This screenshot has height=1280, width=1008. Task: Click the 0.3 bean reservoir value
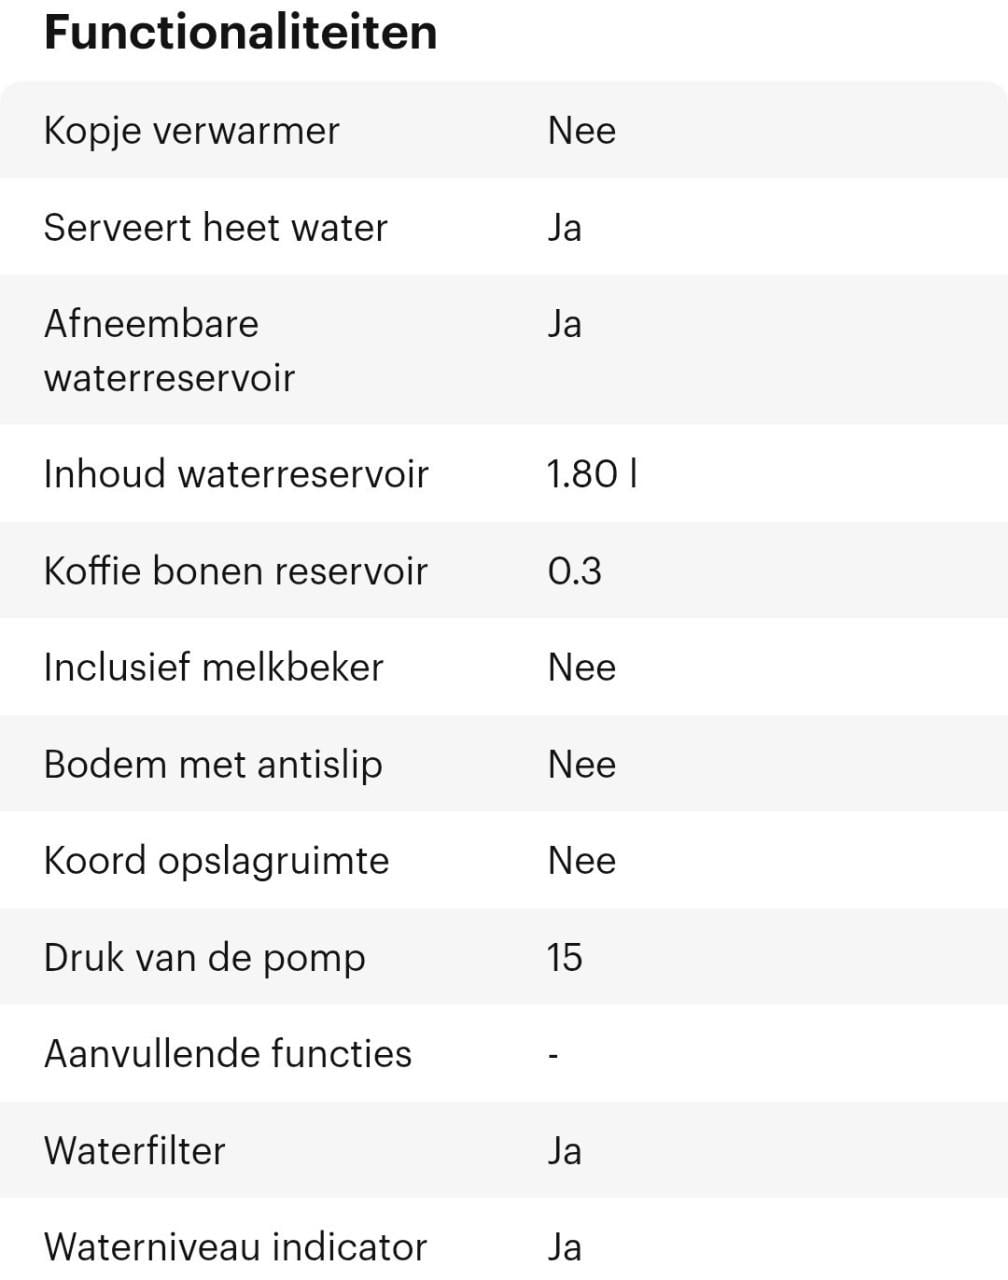[x=574, y=571]
